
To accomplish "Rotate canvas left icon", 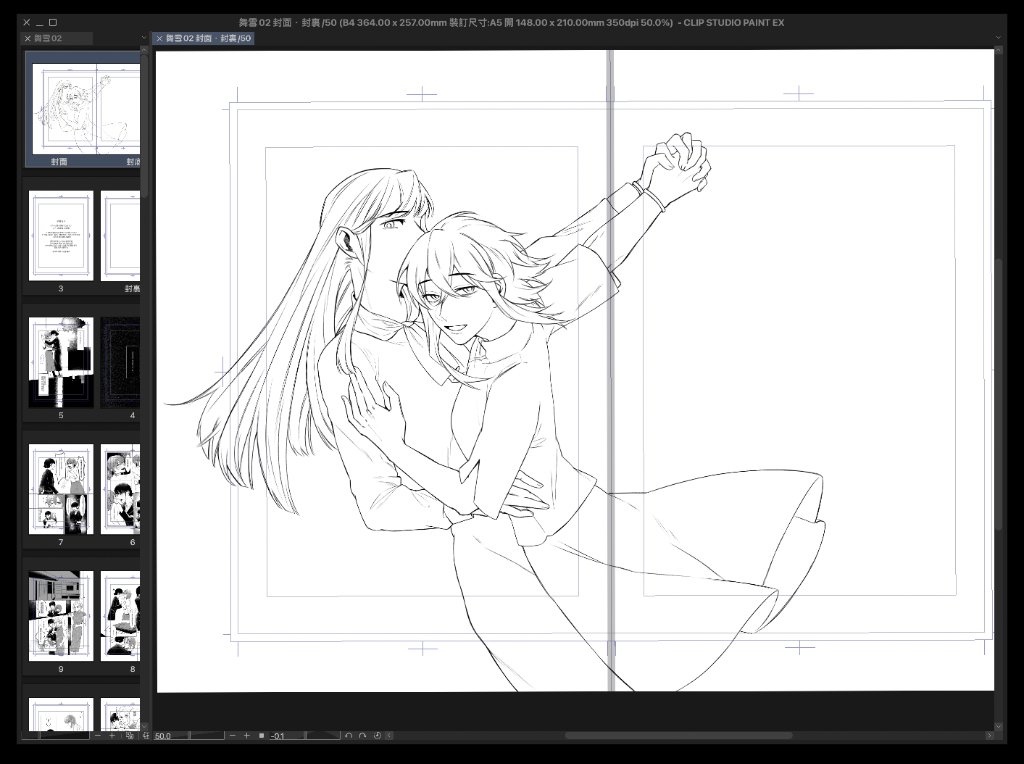I will pyautogui.click(x=349, y=735).
